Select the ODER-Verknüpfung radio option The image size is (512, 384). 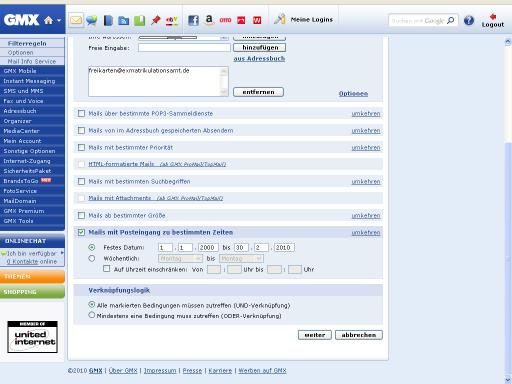pos(92,315)
